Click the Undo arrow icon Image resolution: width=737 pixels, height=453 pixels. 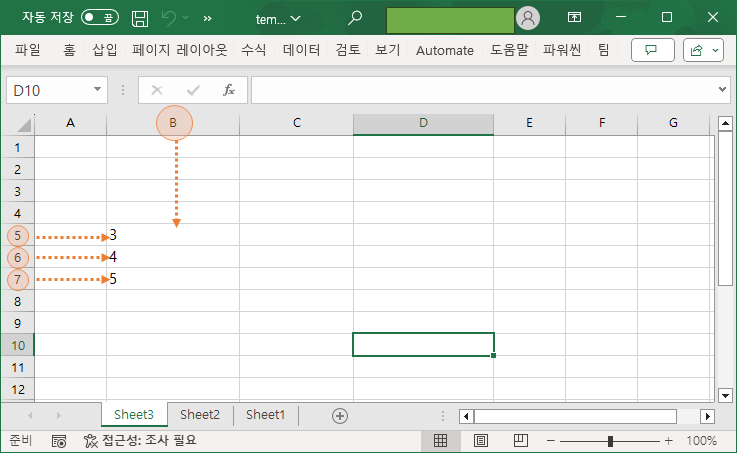pos(170,18)
